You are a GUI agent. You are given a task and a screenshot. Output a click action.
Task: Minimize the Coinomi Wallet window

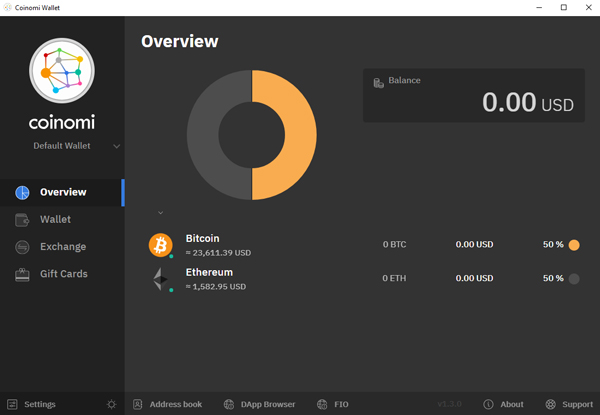[x=539, y=8]
